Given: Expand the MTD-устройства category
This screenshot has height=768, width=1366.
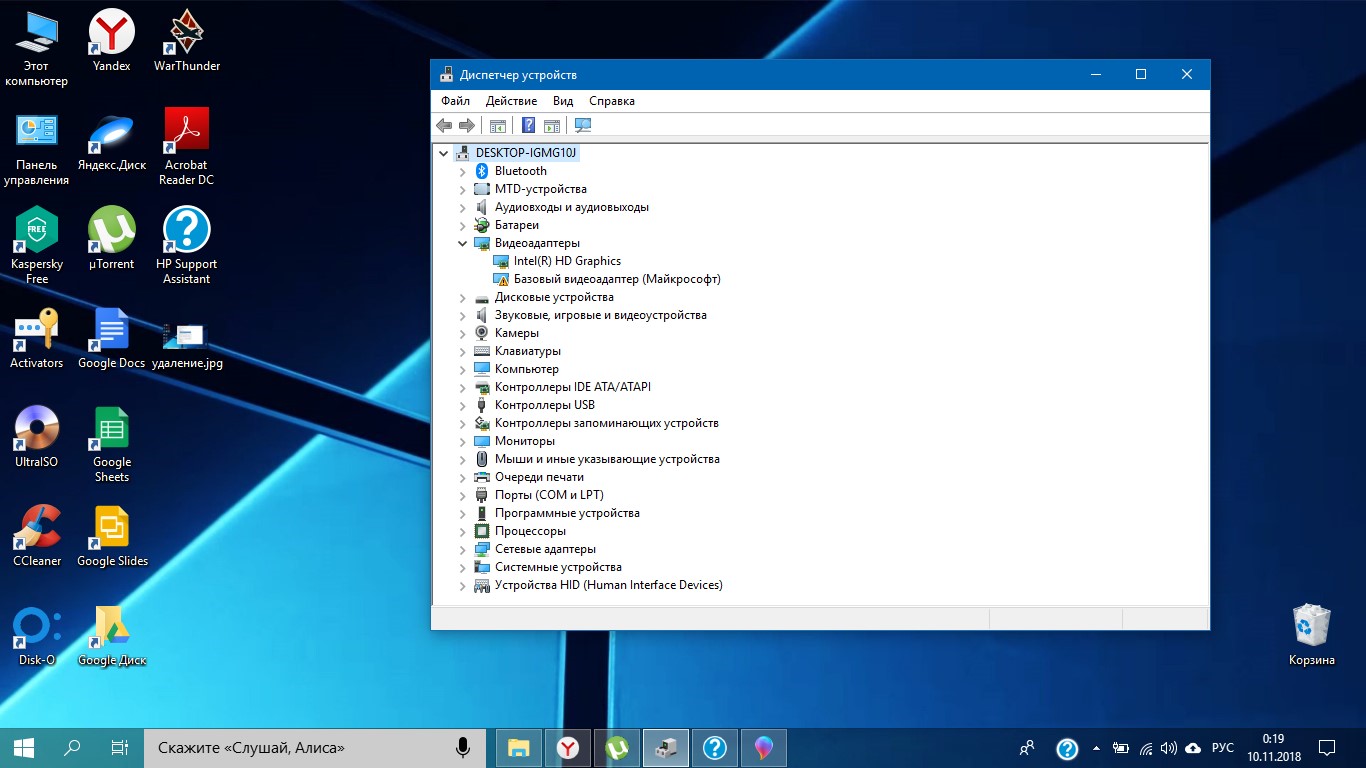Looking at the screenshot, I should [x=463, y=189].
